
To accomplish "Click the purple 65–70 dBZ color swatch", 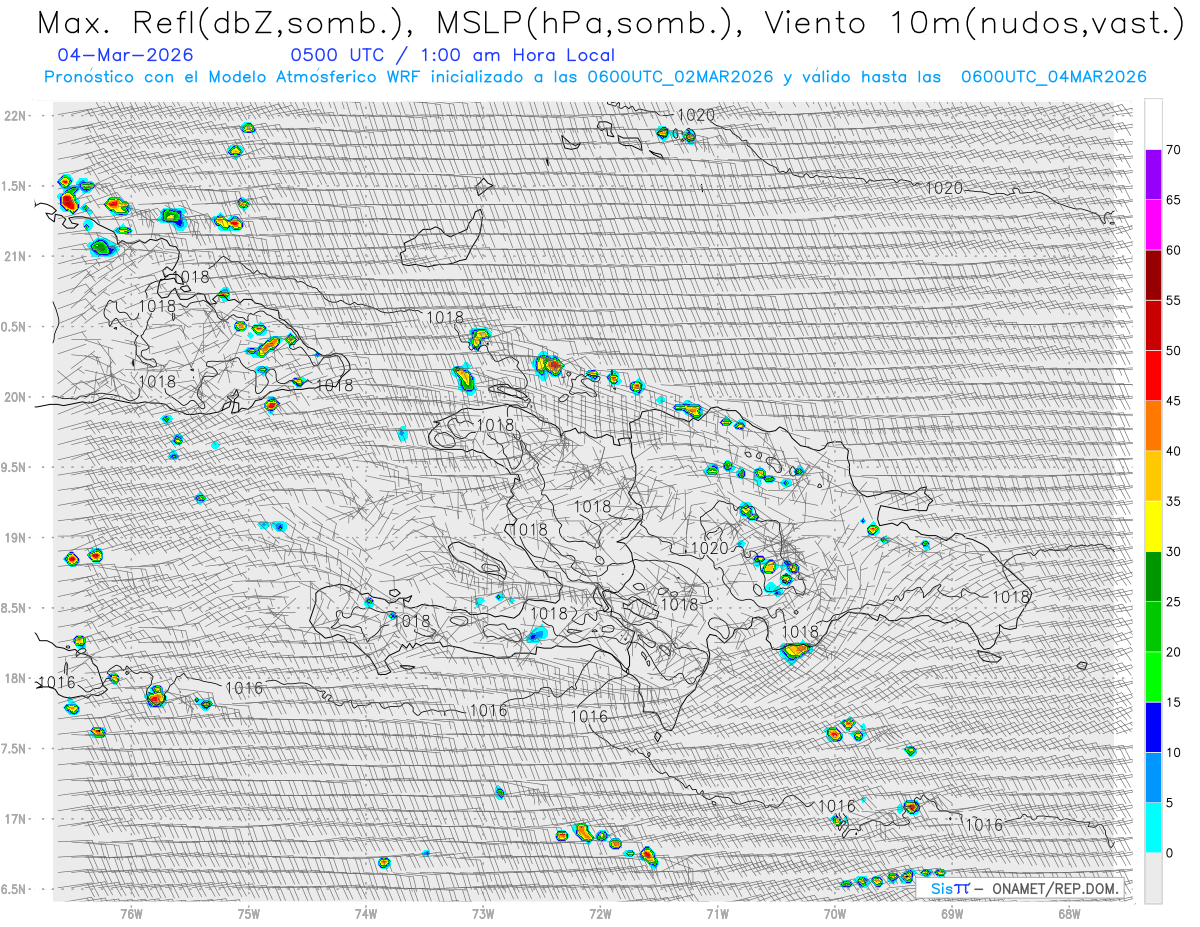I will point(1153,175).
